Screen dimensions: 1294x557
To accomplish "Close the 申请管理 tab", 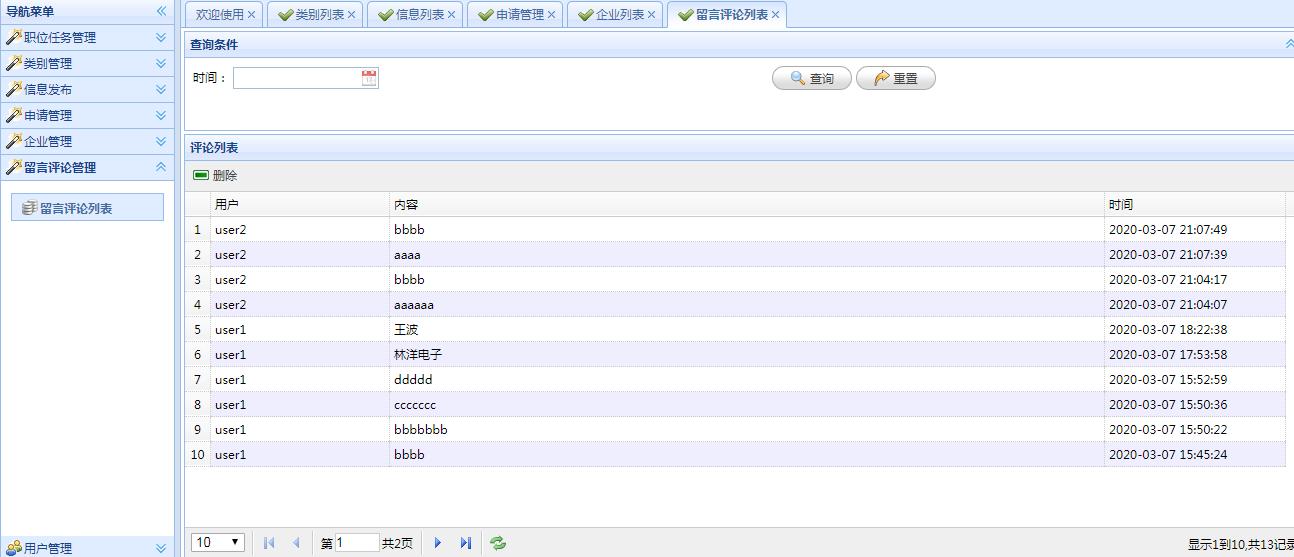I will [x=551, y=15].
